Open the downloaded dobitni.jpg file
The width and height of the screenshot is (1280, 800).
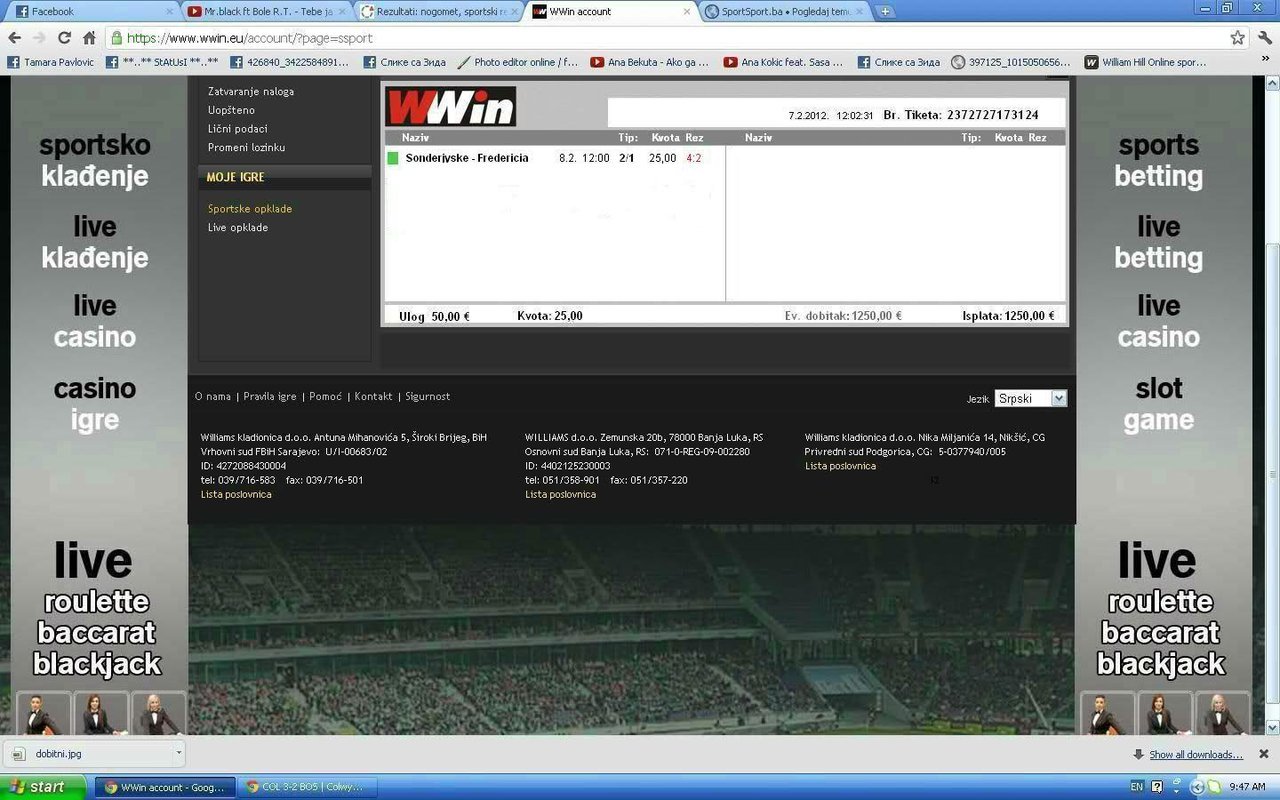pos(88,753)
